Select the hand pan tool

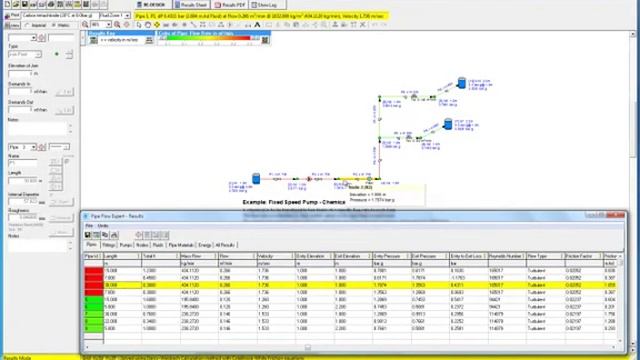point(148,25)
